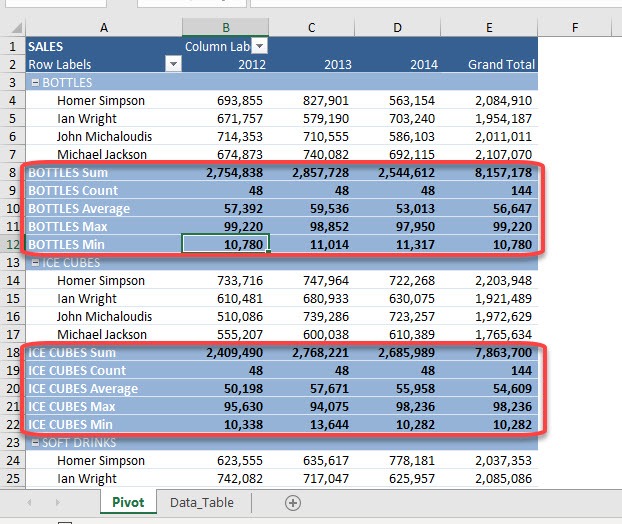Click cell with value 2,085,086
Screen dimensions: 622x524
tap(489, 478)
